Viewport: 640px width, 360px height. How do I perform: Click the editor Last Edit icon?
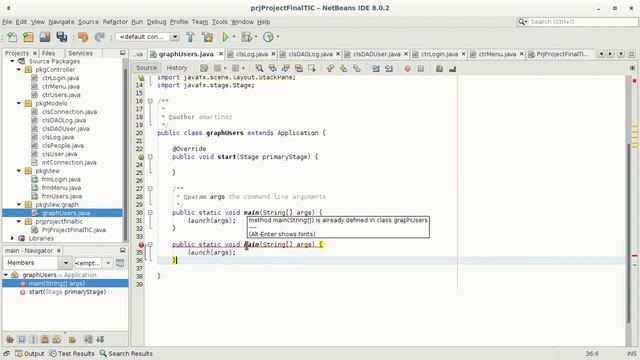point(204,69)
